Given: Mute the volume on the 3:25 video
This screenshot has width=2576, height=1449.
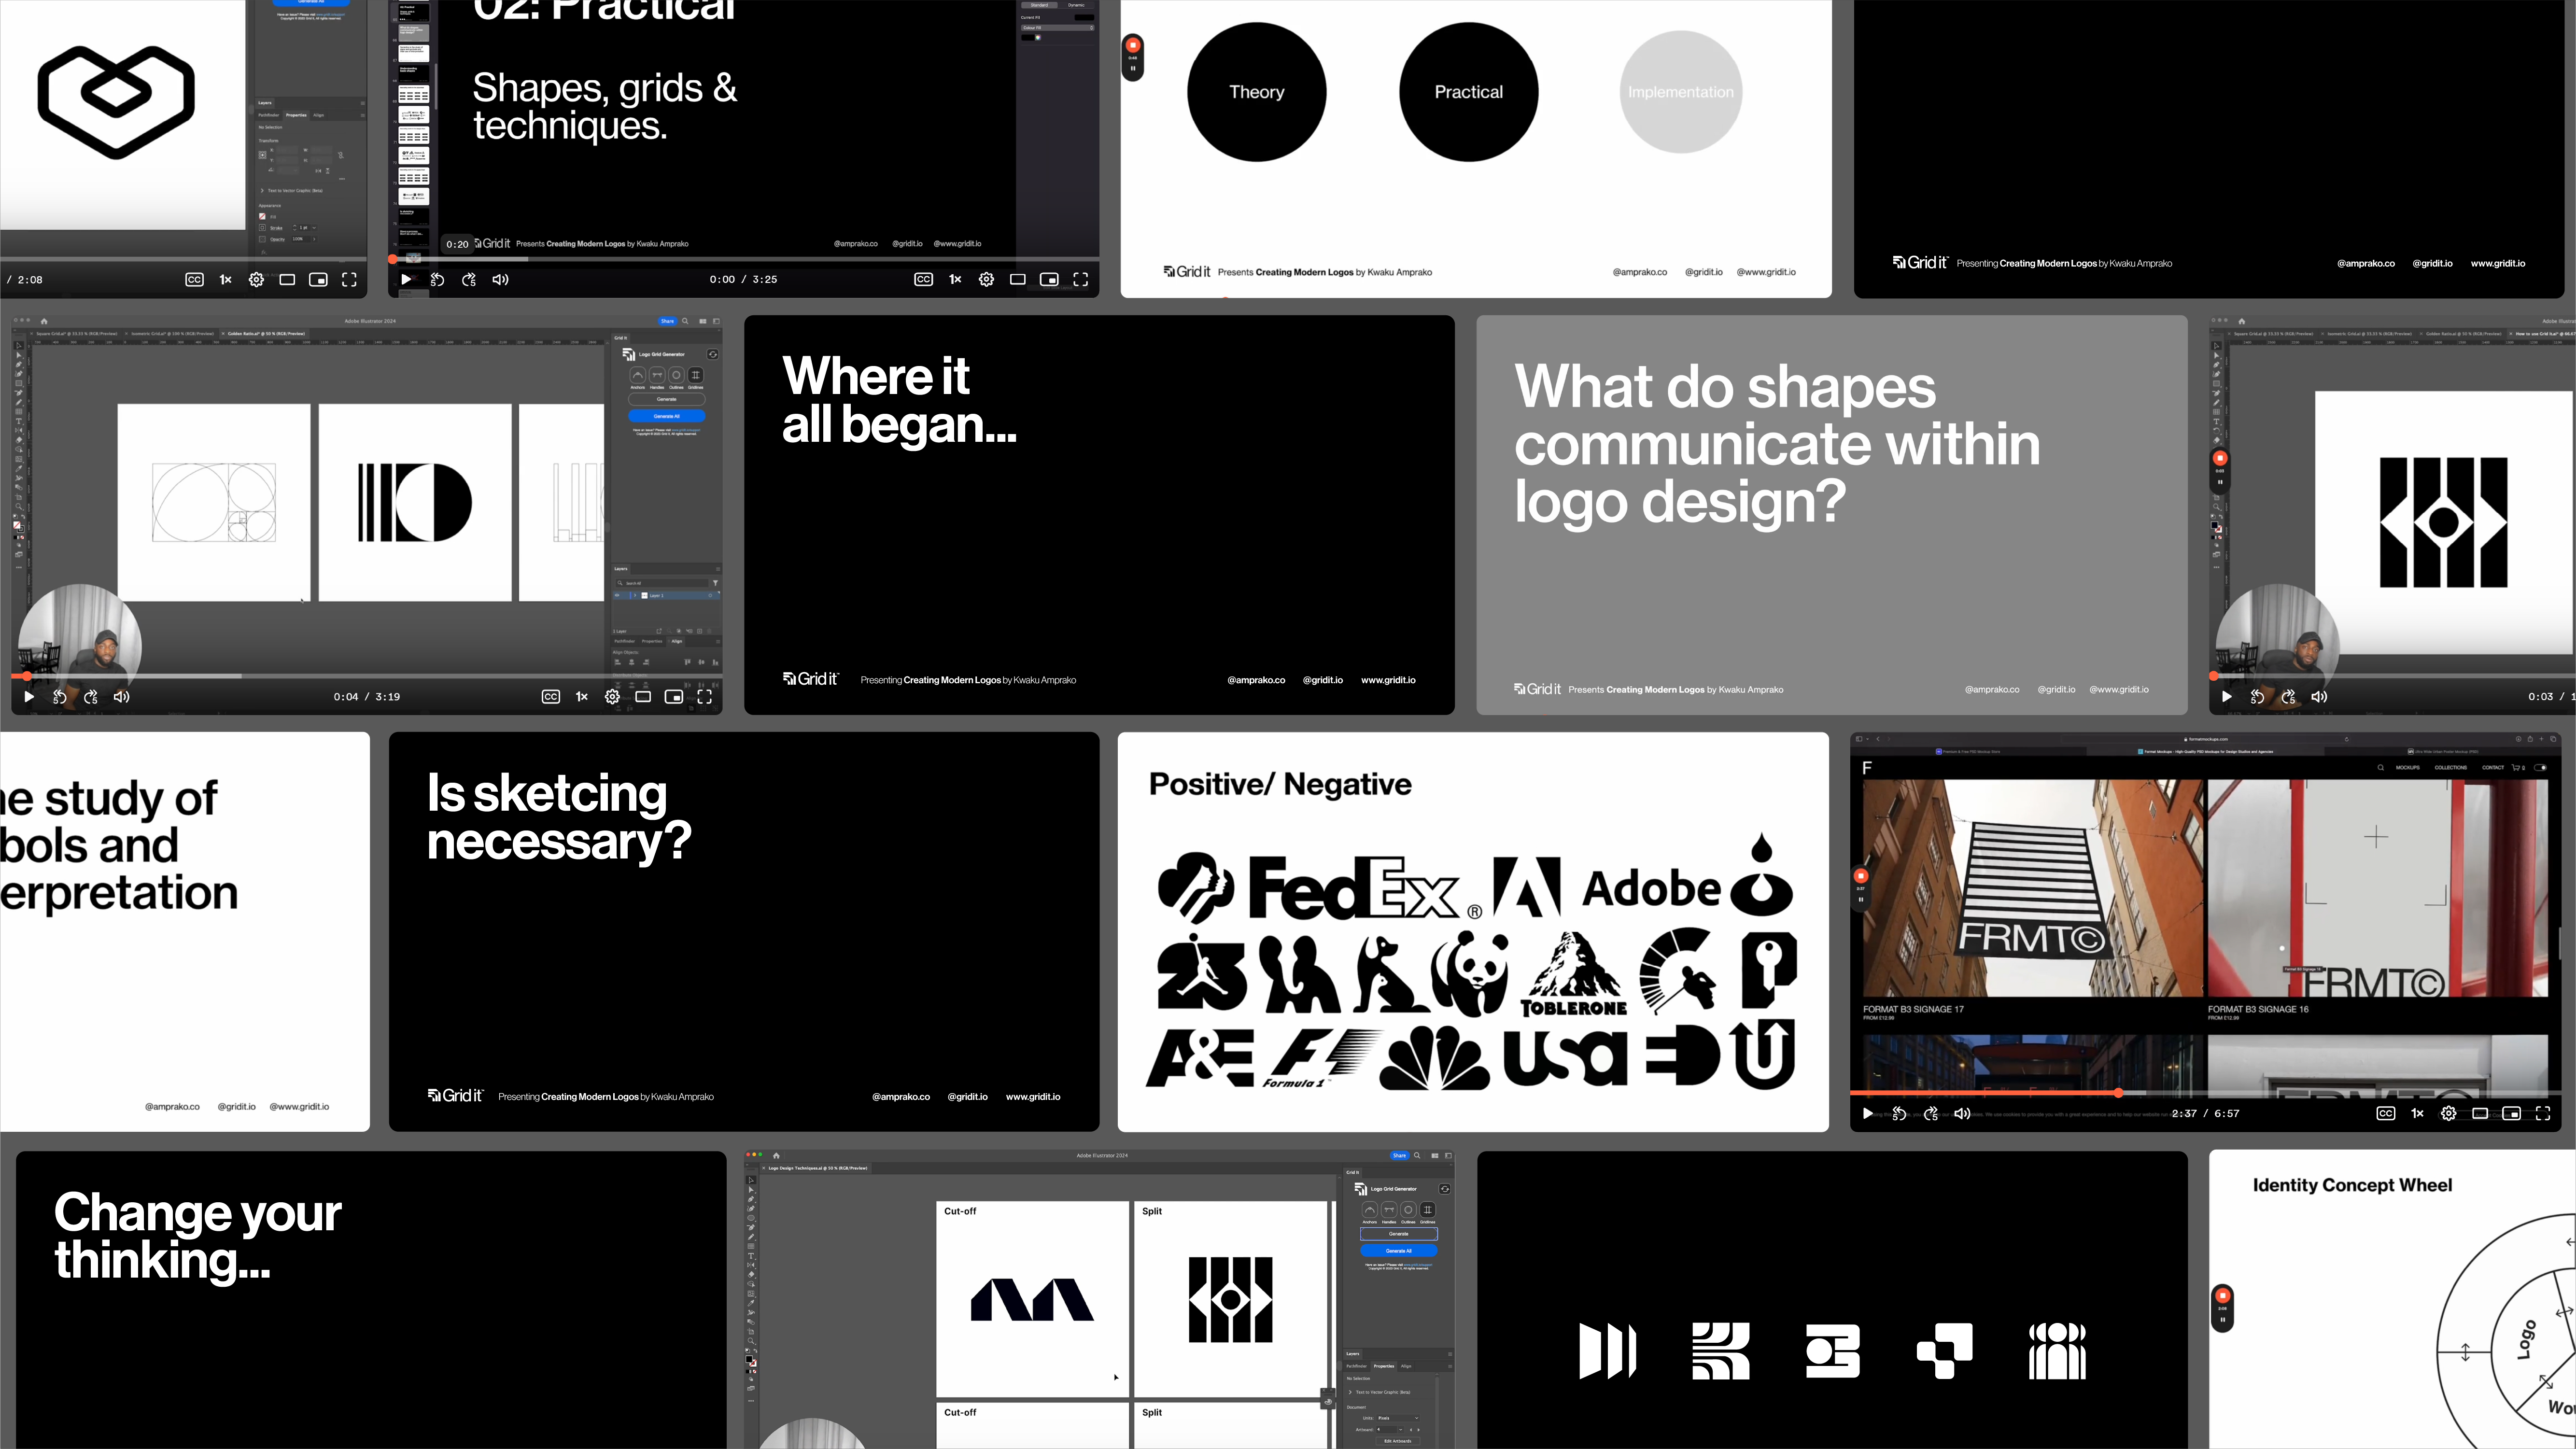Looking at the screenshot, I should [x=500, y=280].
